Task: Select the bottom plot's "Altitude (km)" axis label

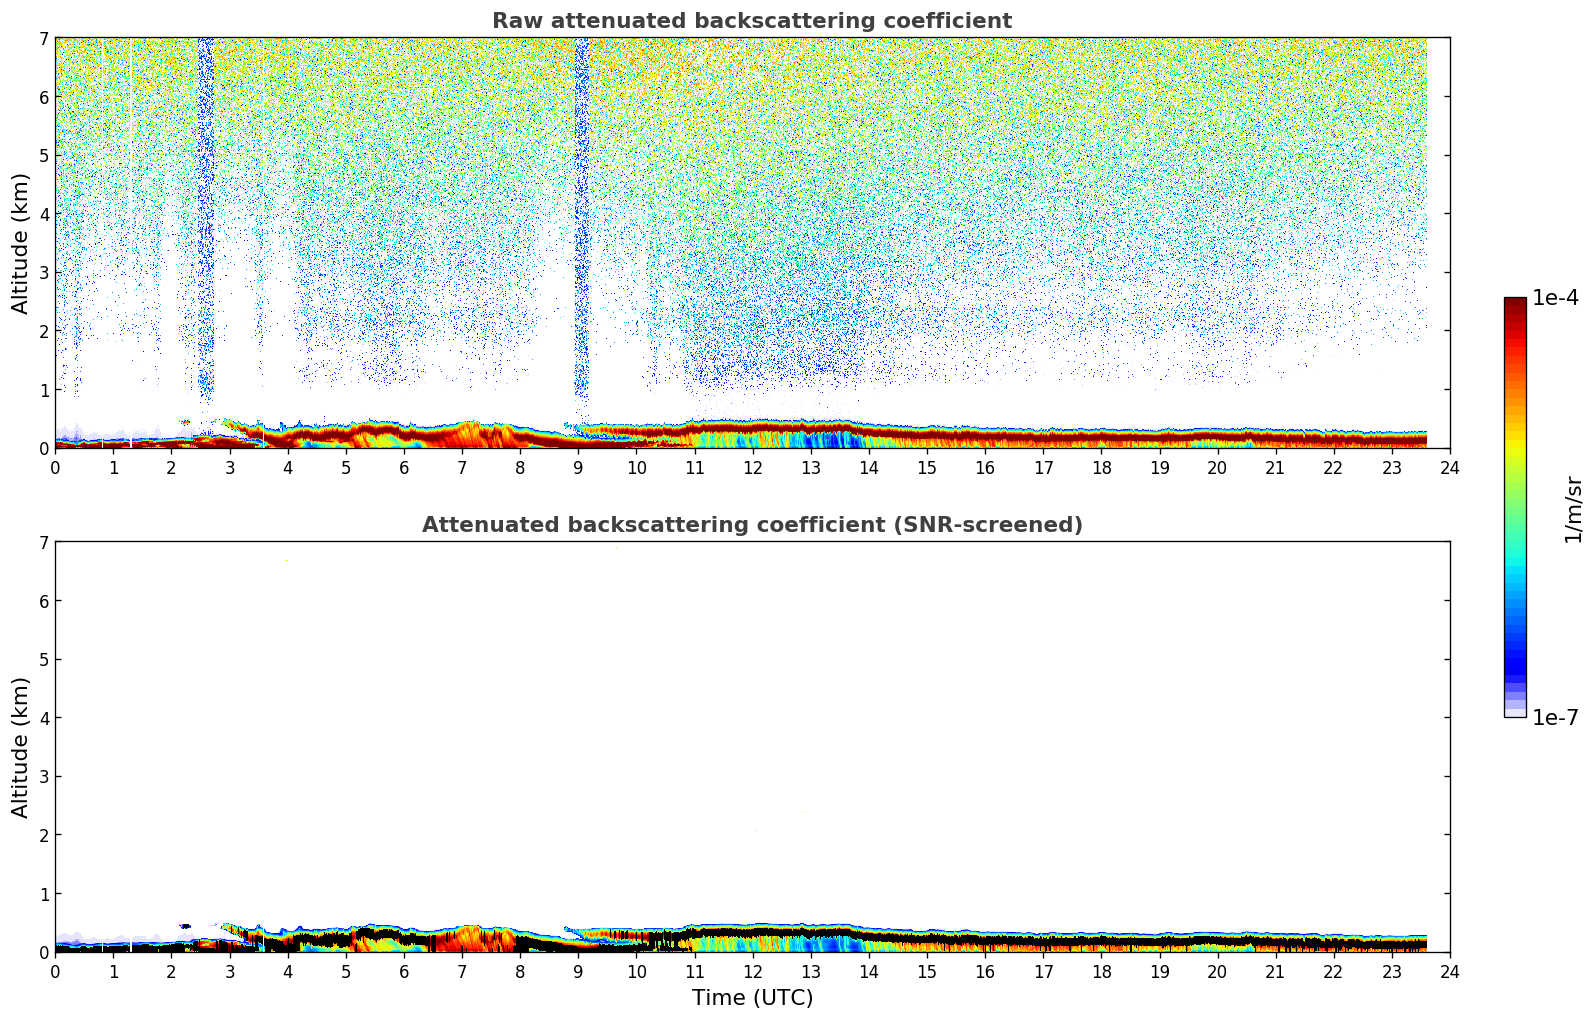Action: click(x=21, y=747)
